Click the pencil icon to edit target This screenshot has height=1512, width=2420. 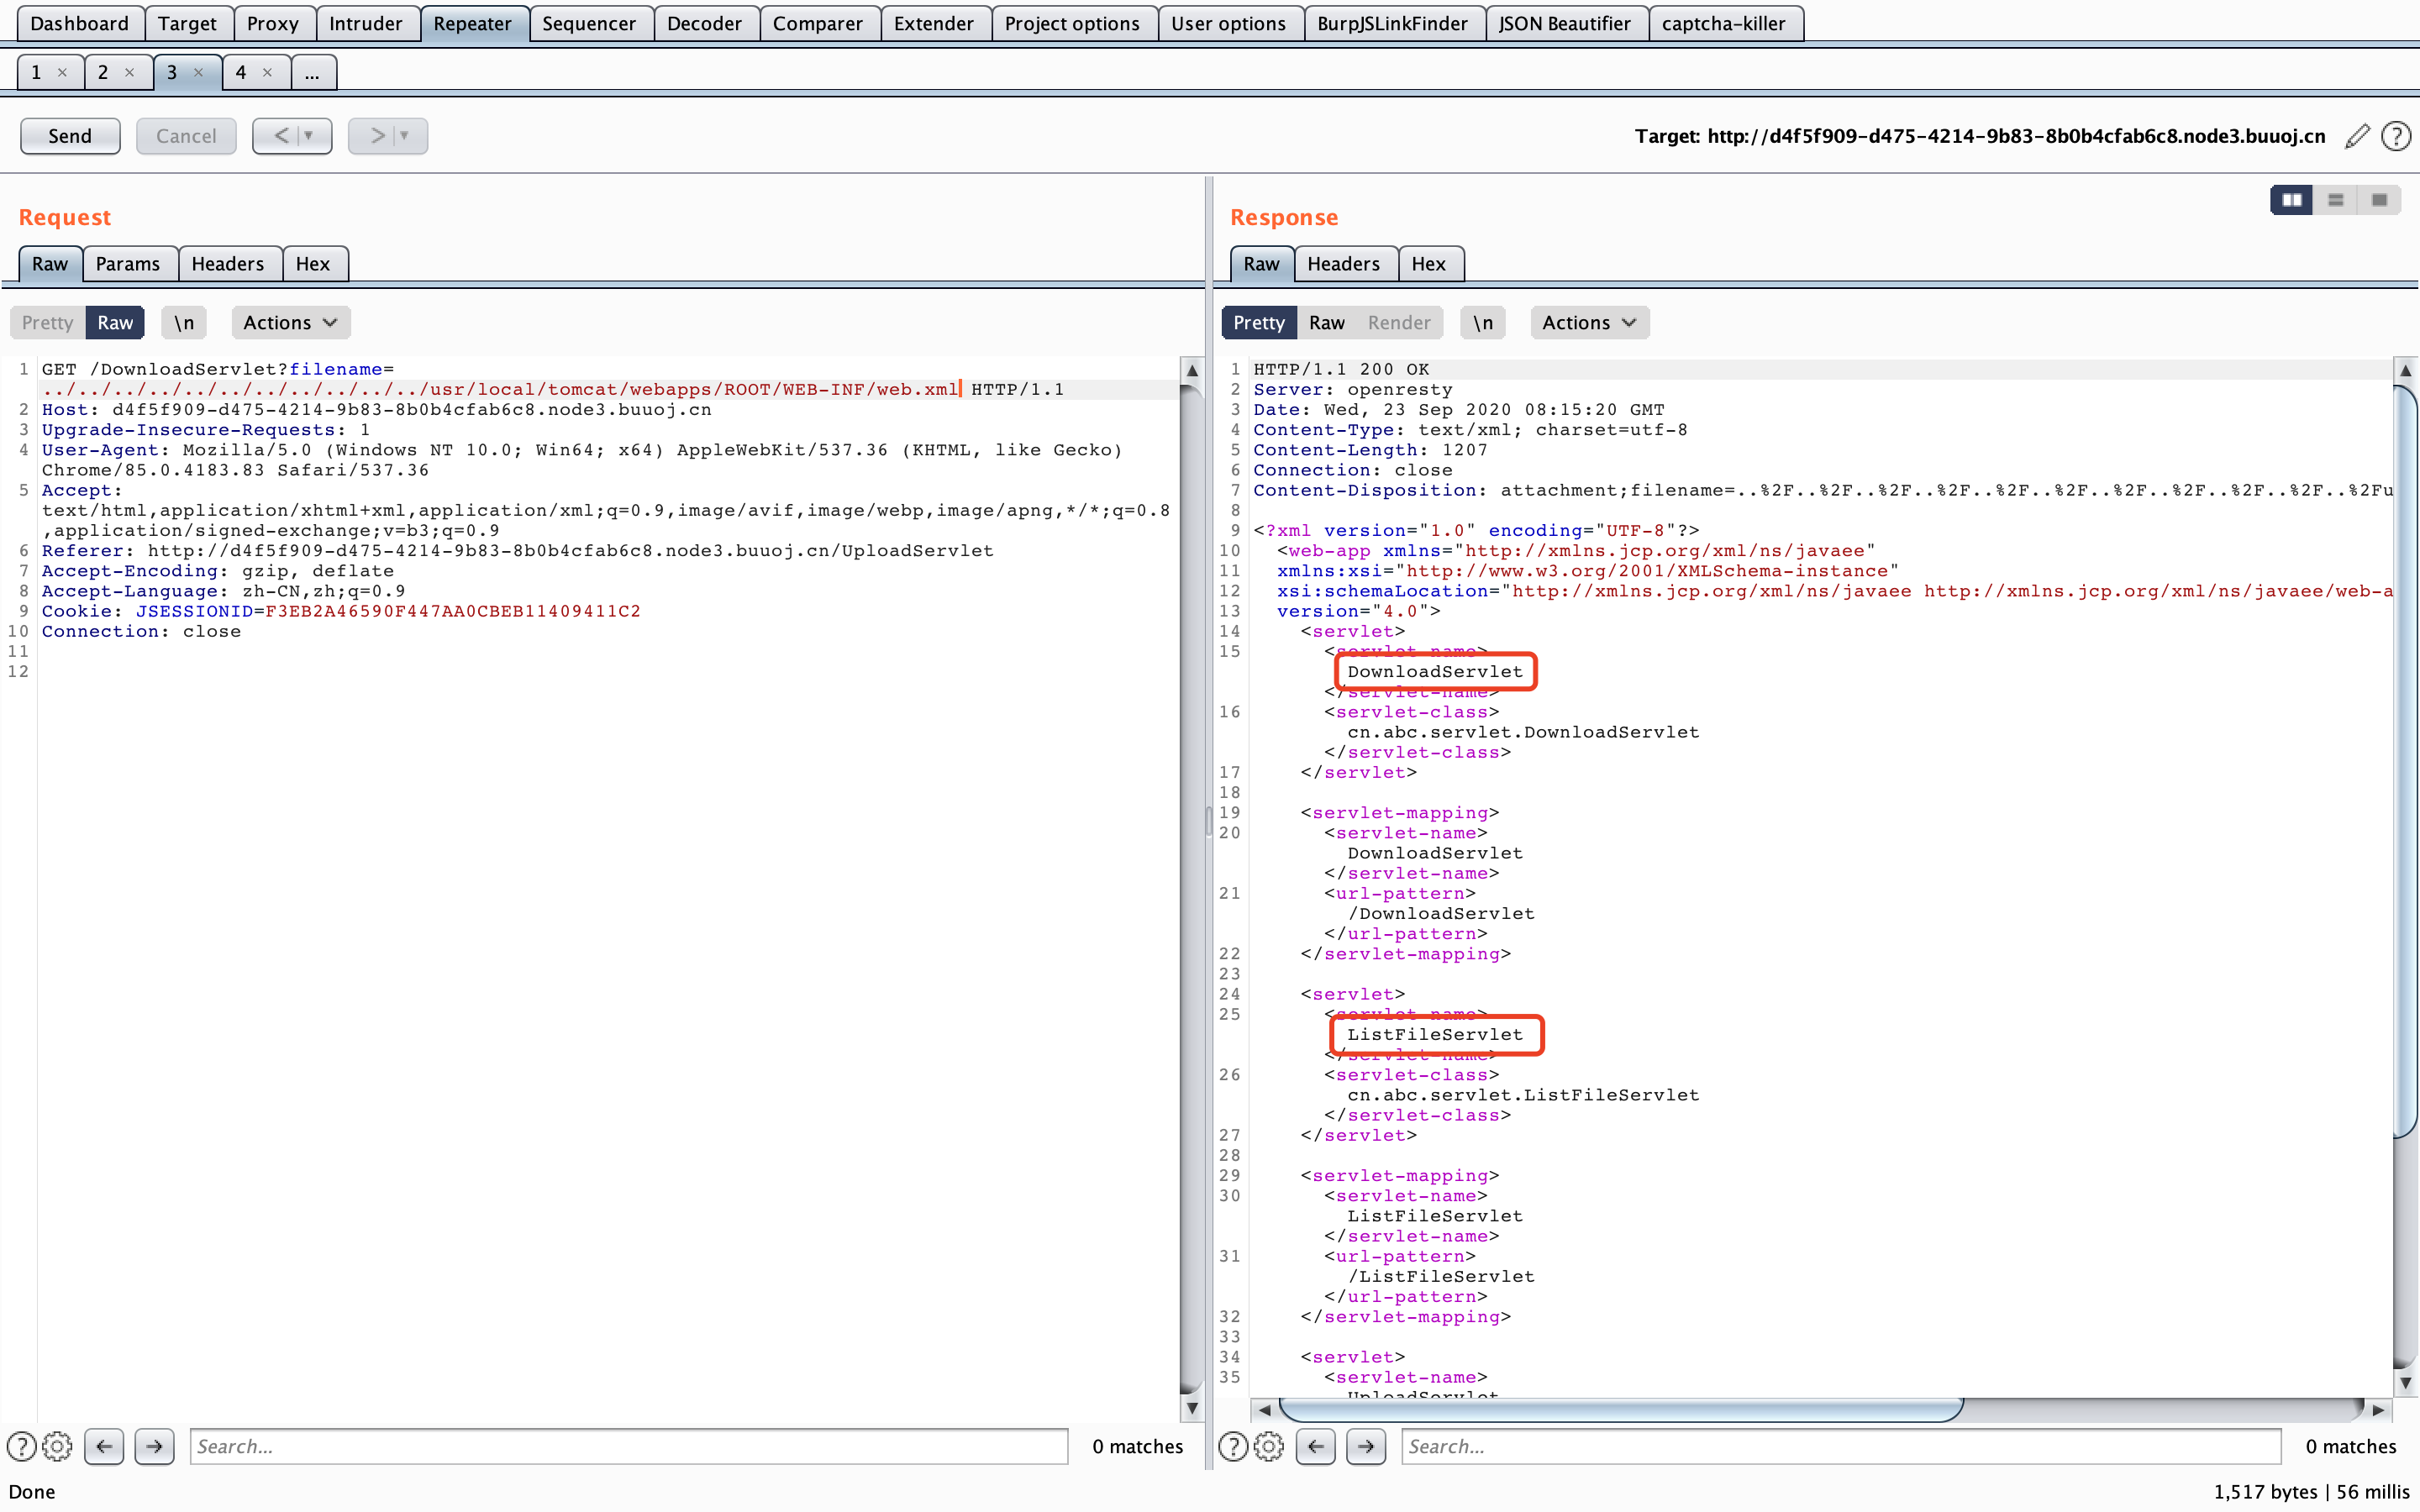2357,136
